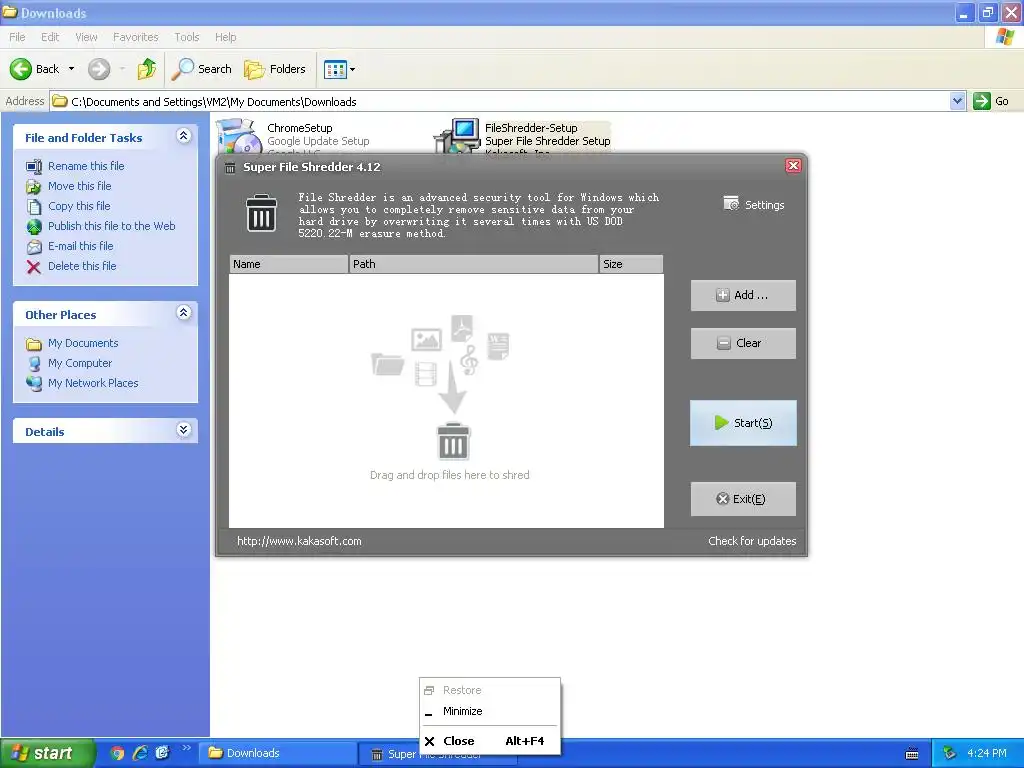Switch to Downloads taskbar button

pyautogui.click(x=278, y=753)
